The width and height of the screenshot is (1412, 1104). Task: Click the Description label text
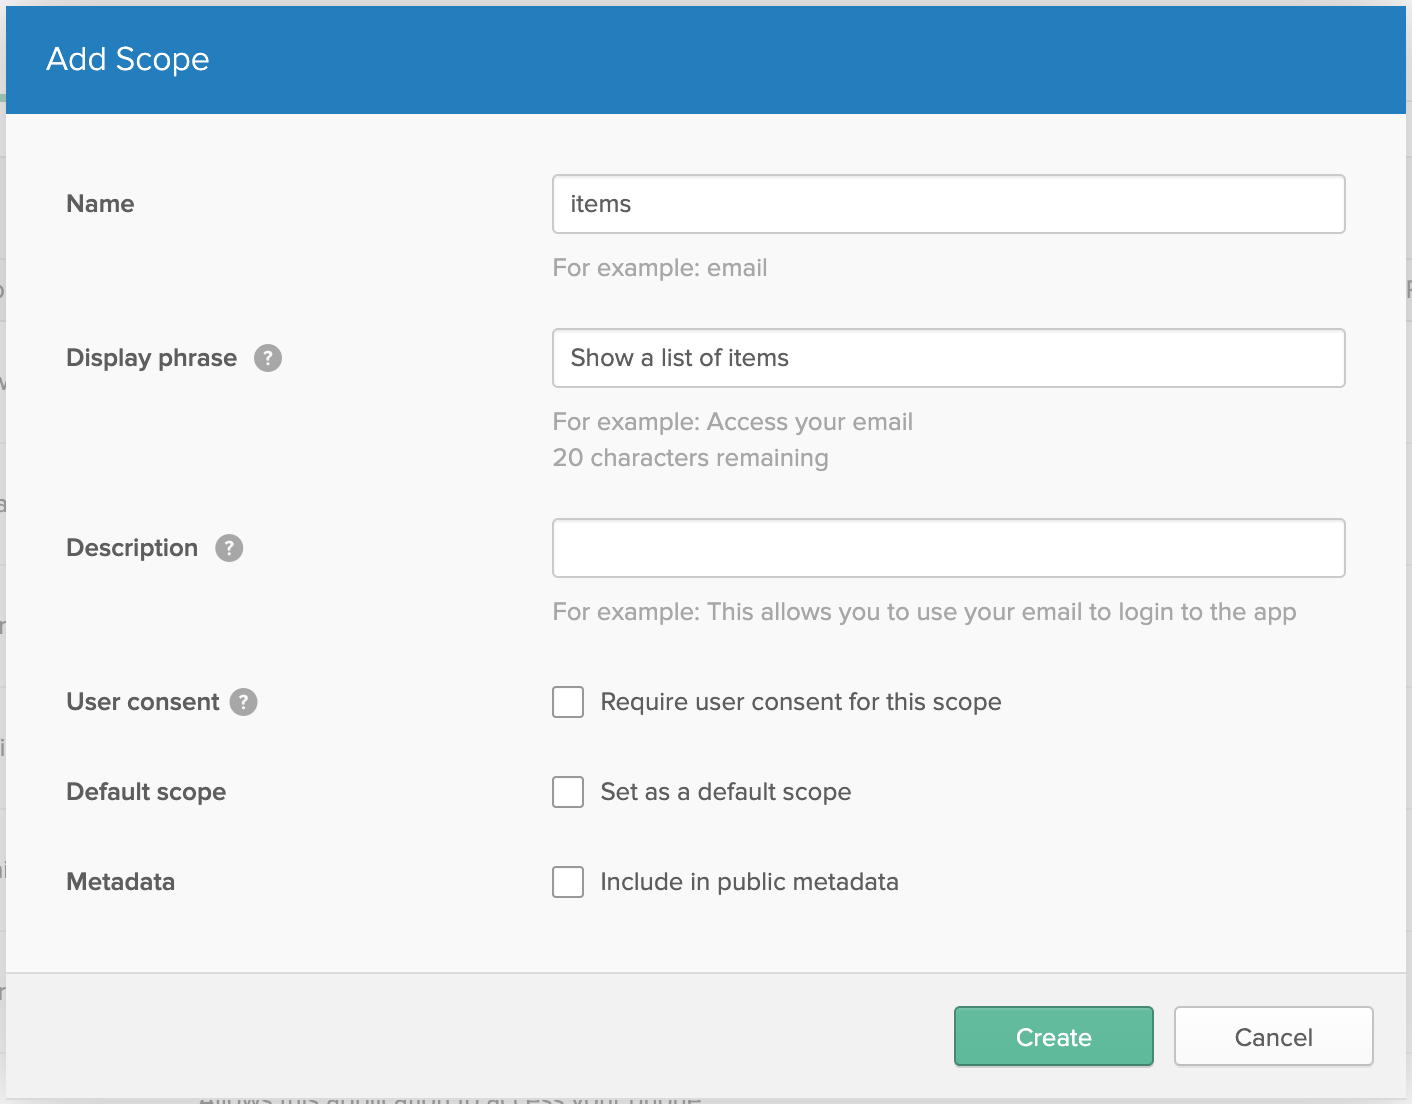tap(132, 548)
